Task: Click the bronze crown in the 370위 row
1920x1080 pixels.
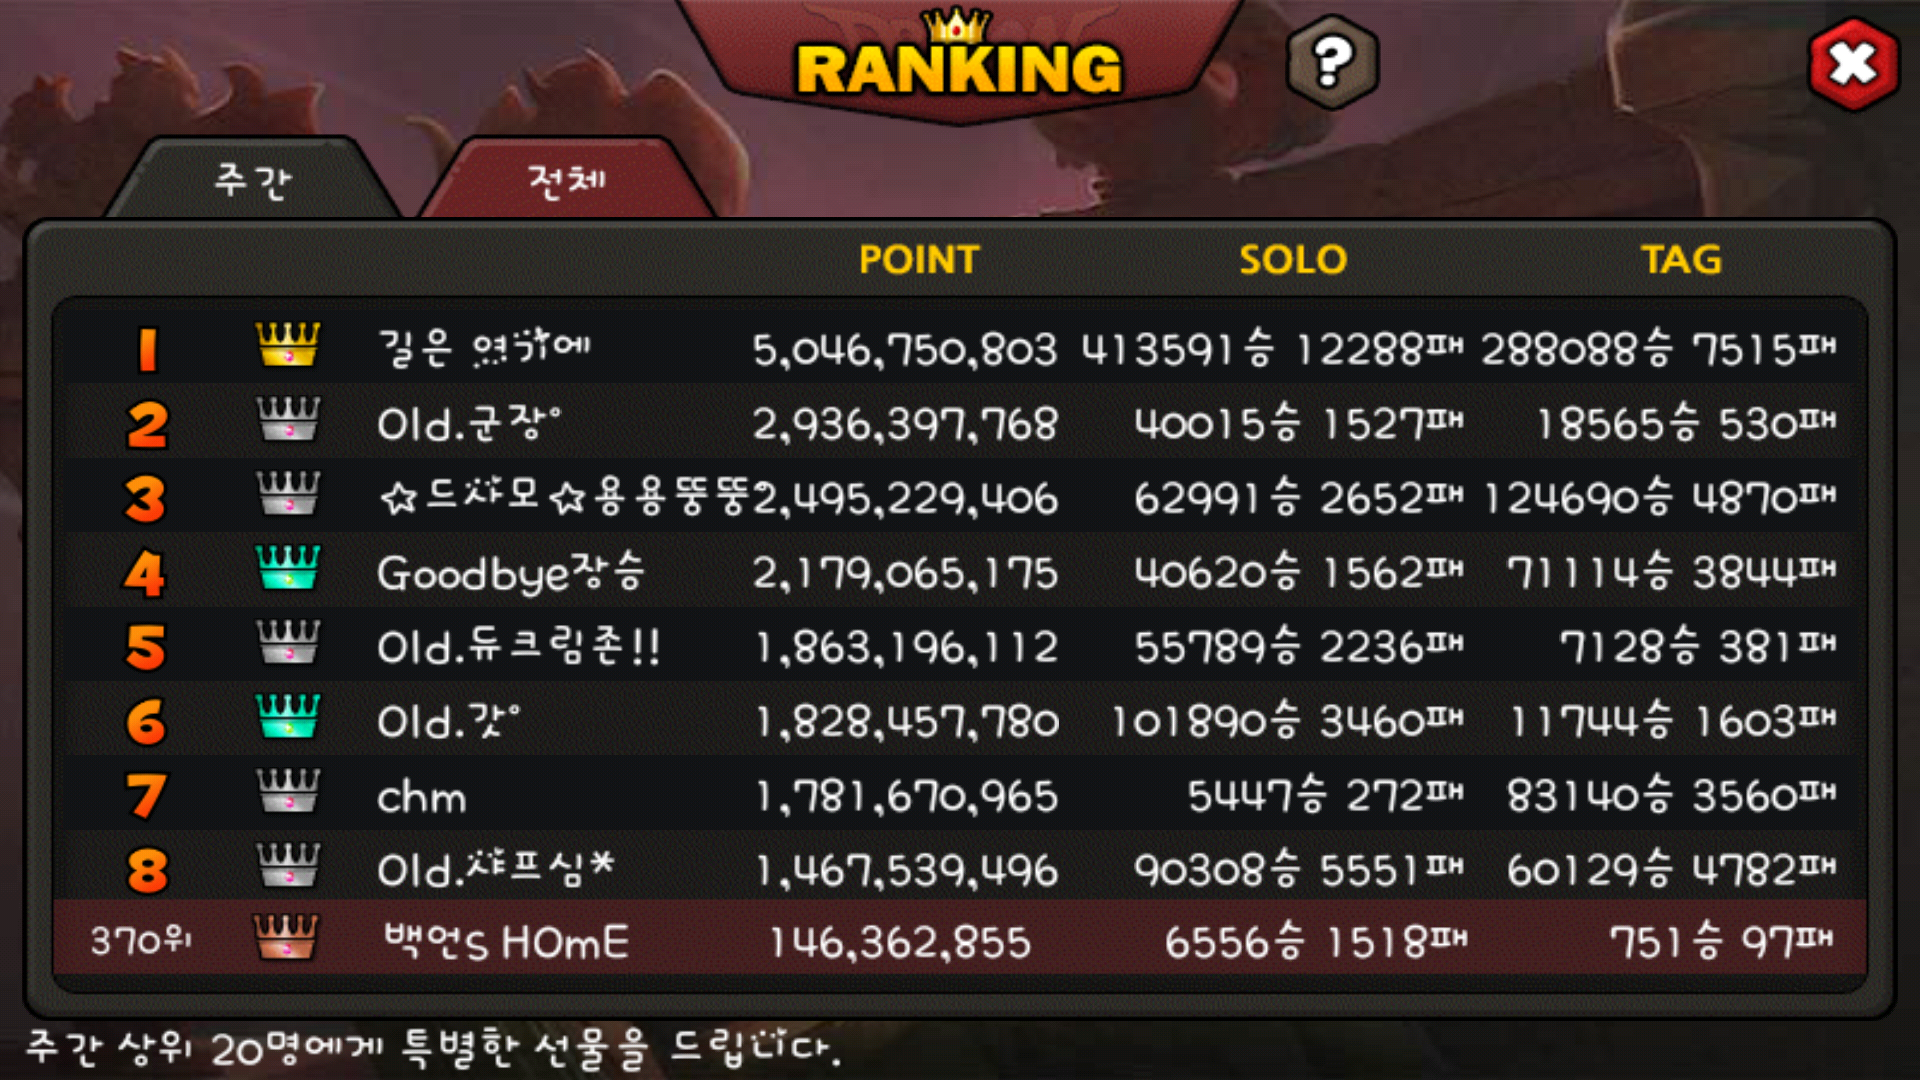Action: (286, 938)
